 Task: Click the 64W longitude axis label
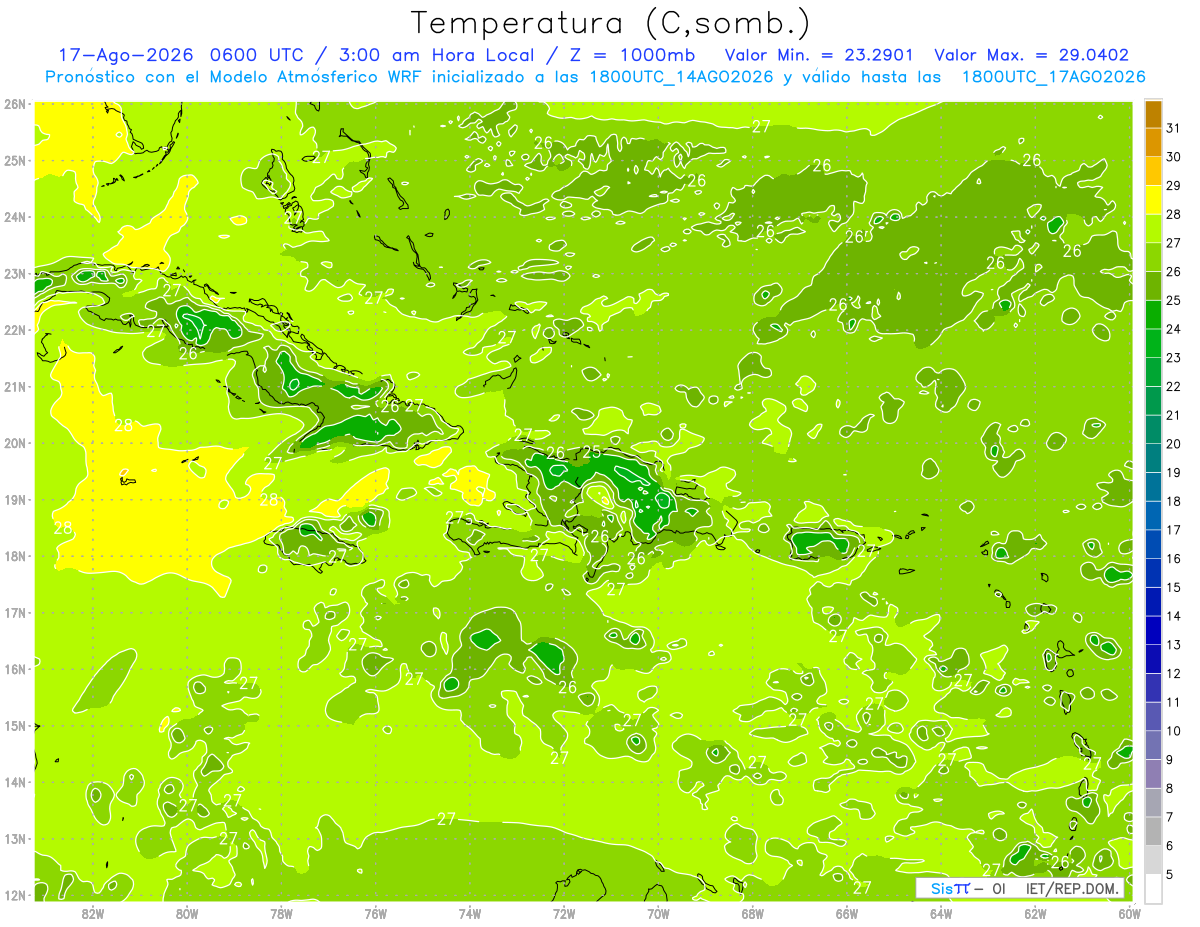941,914
